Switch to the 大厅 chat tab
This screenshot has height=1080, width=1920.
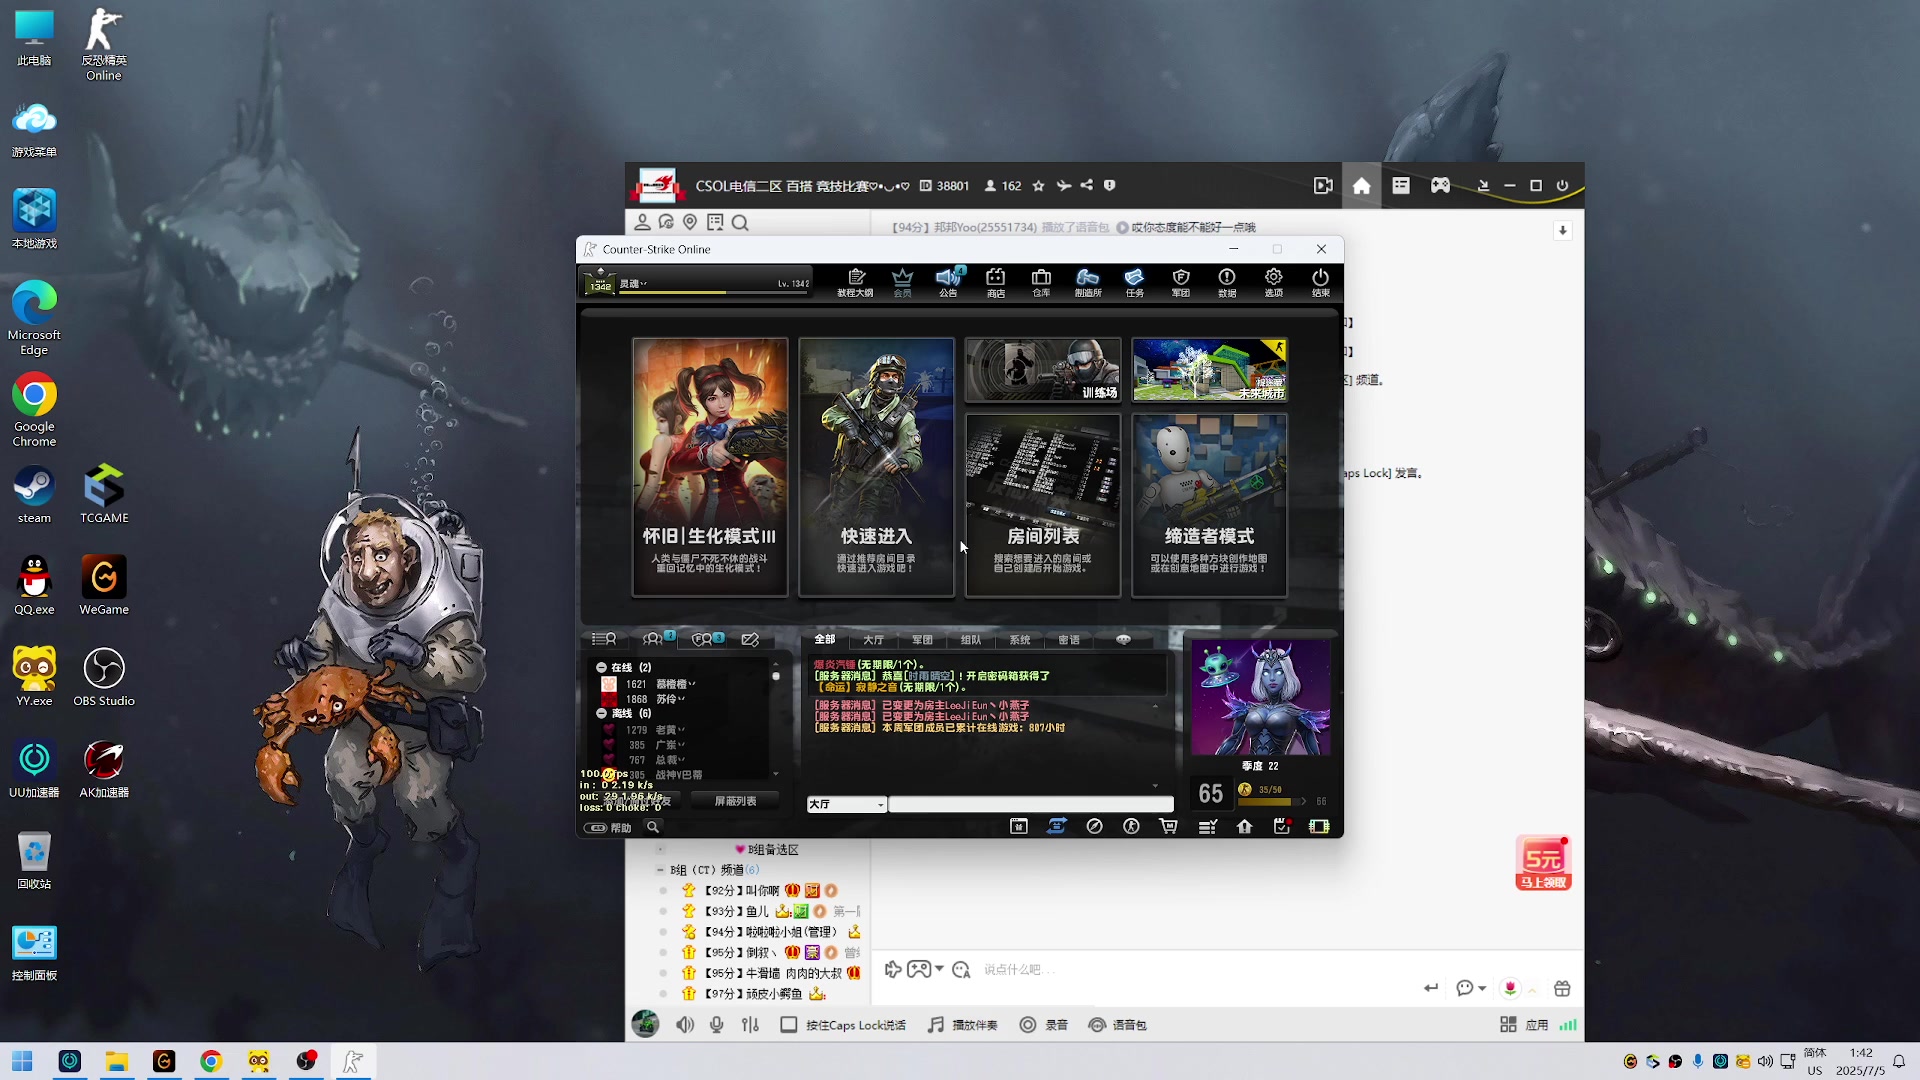(x=873, y=639)
